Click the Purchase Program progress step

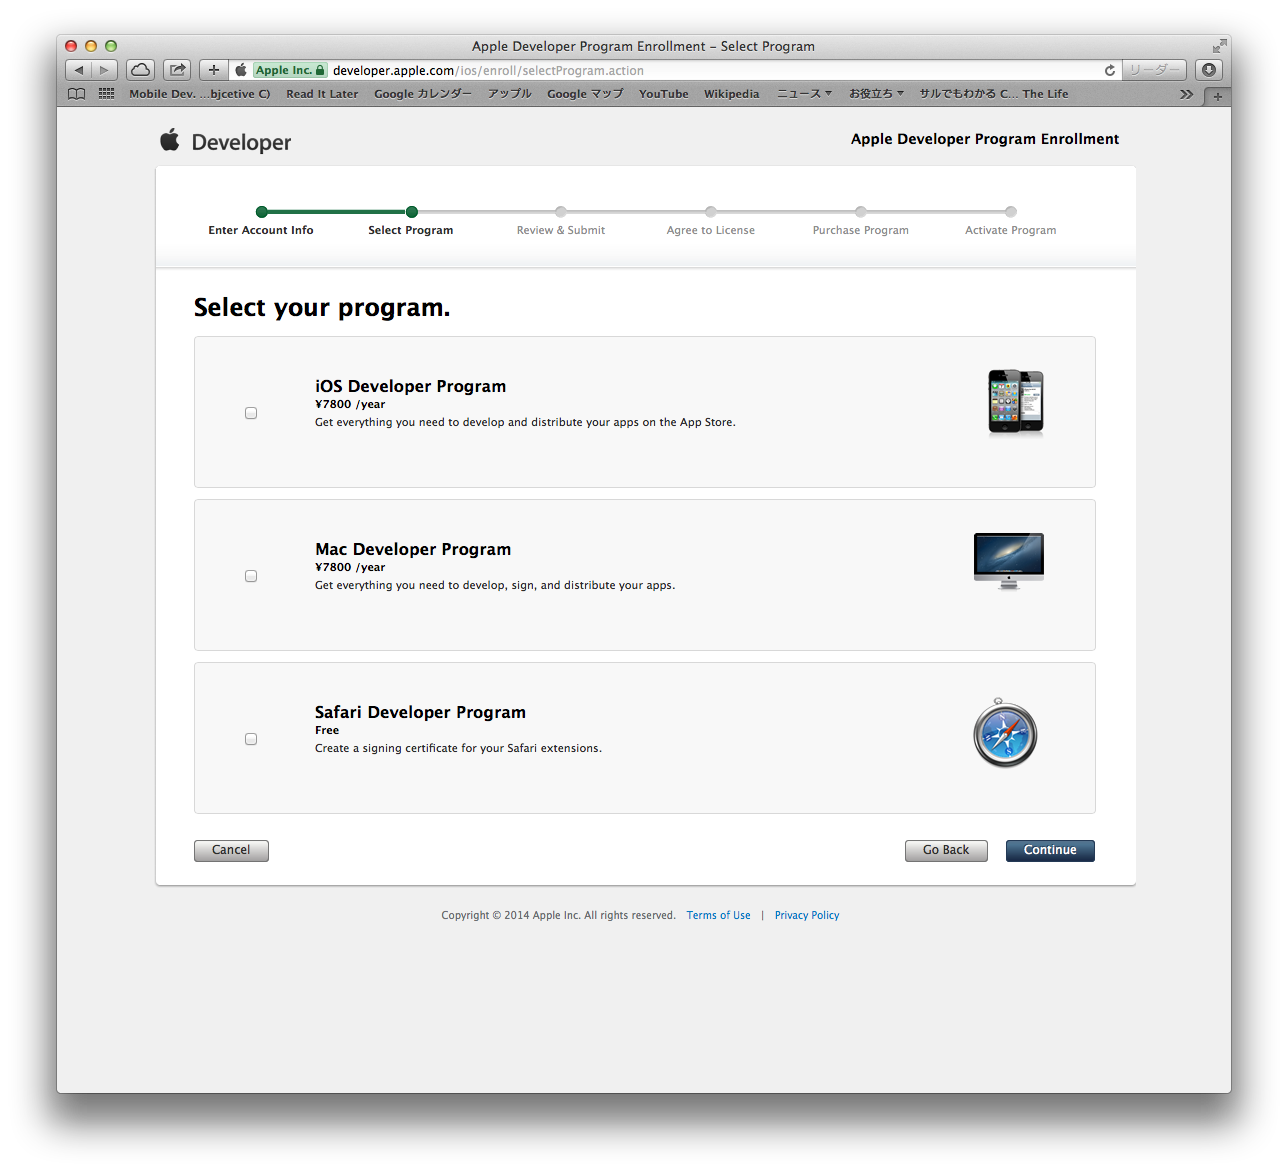click(861, 222)
